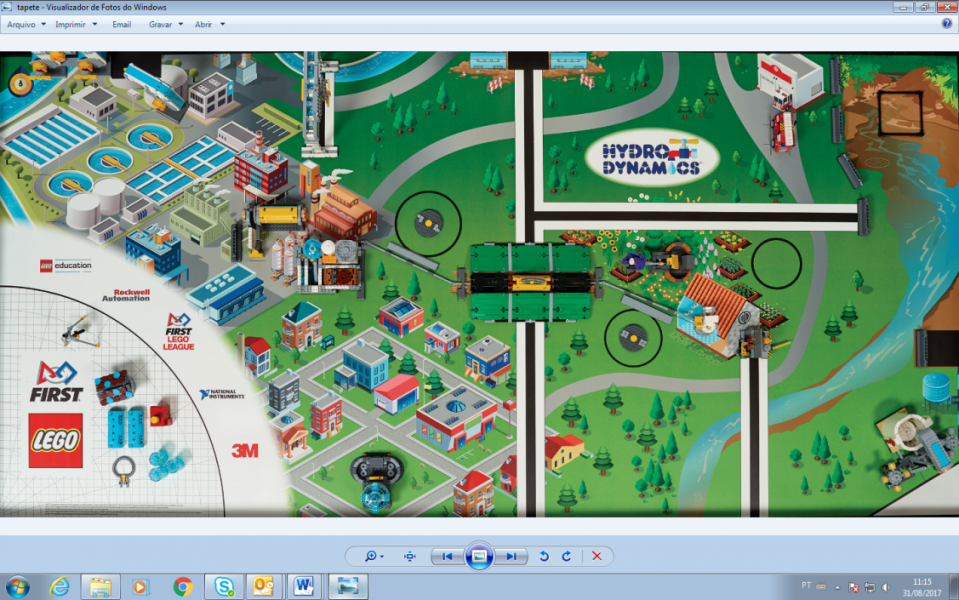Launch Internet Explorer from the taskbar

coord(59,587)
